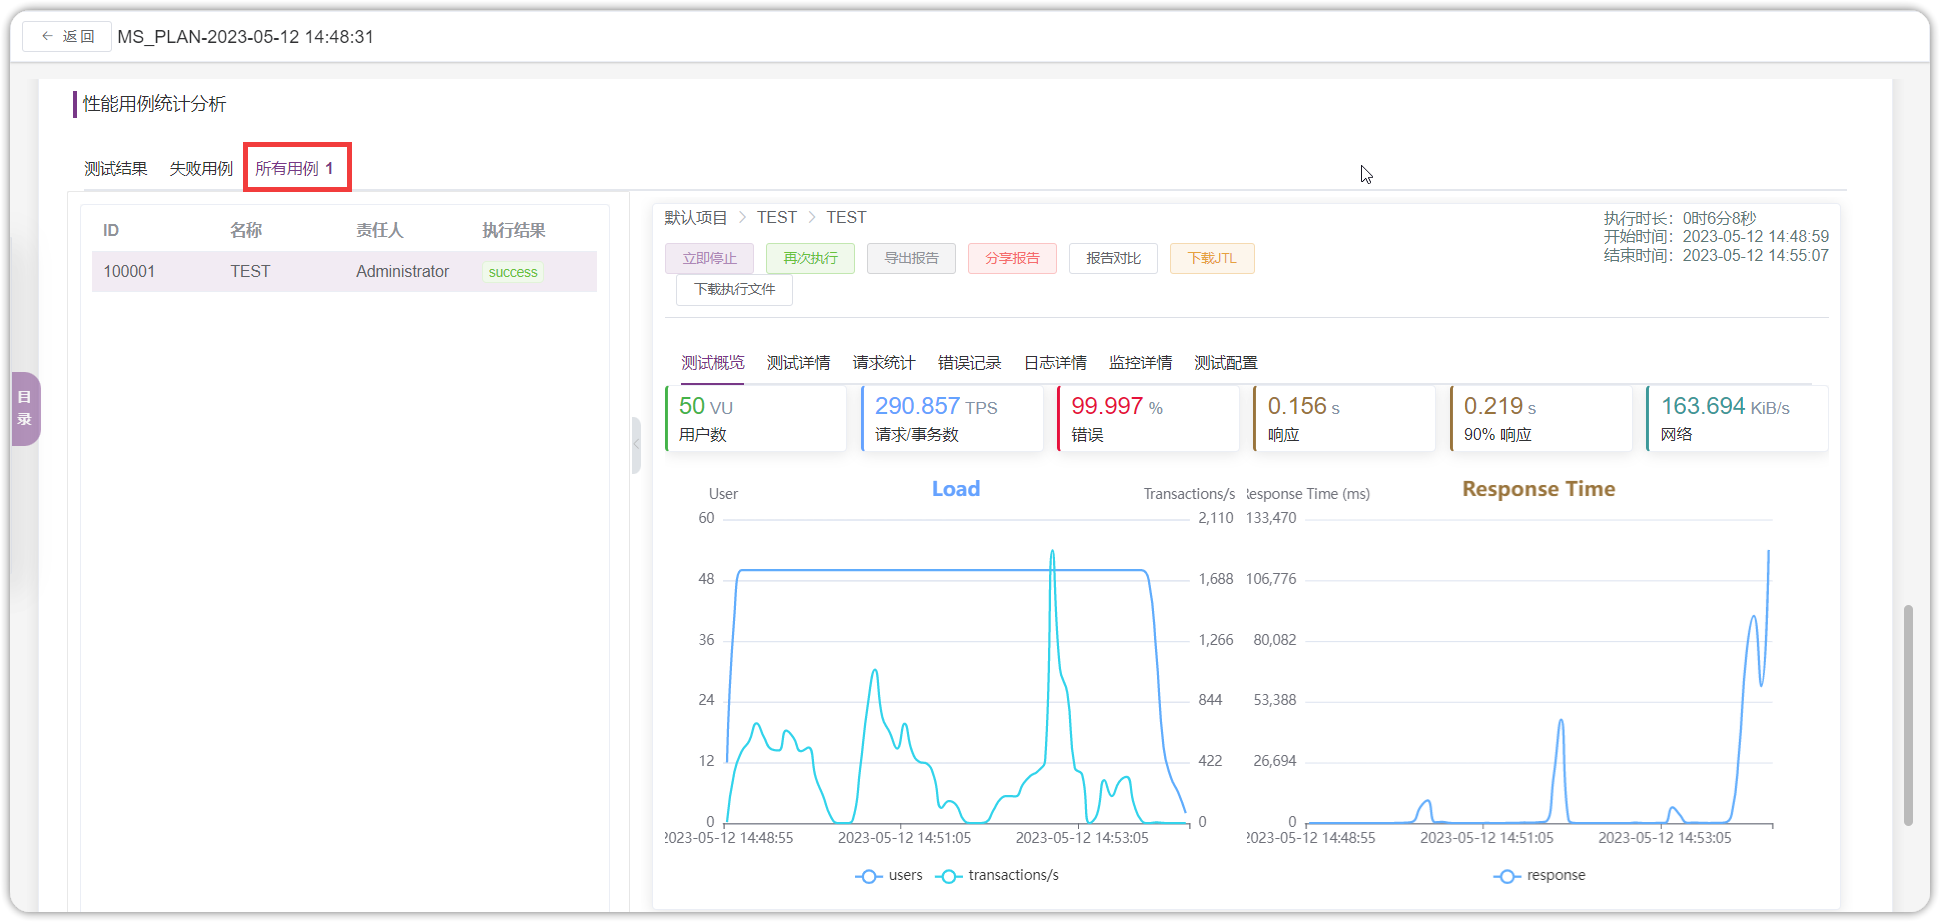
Task: Click the page vertical scrollbar
Action: [1908, 714]
